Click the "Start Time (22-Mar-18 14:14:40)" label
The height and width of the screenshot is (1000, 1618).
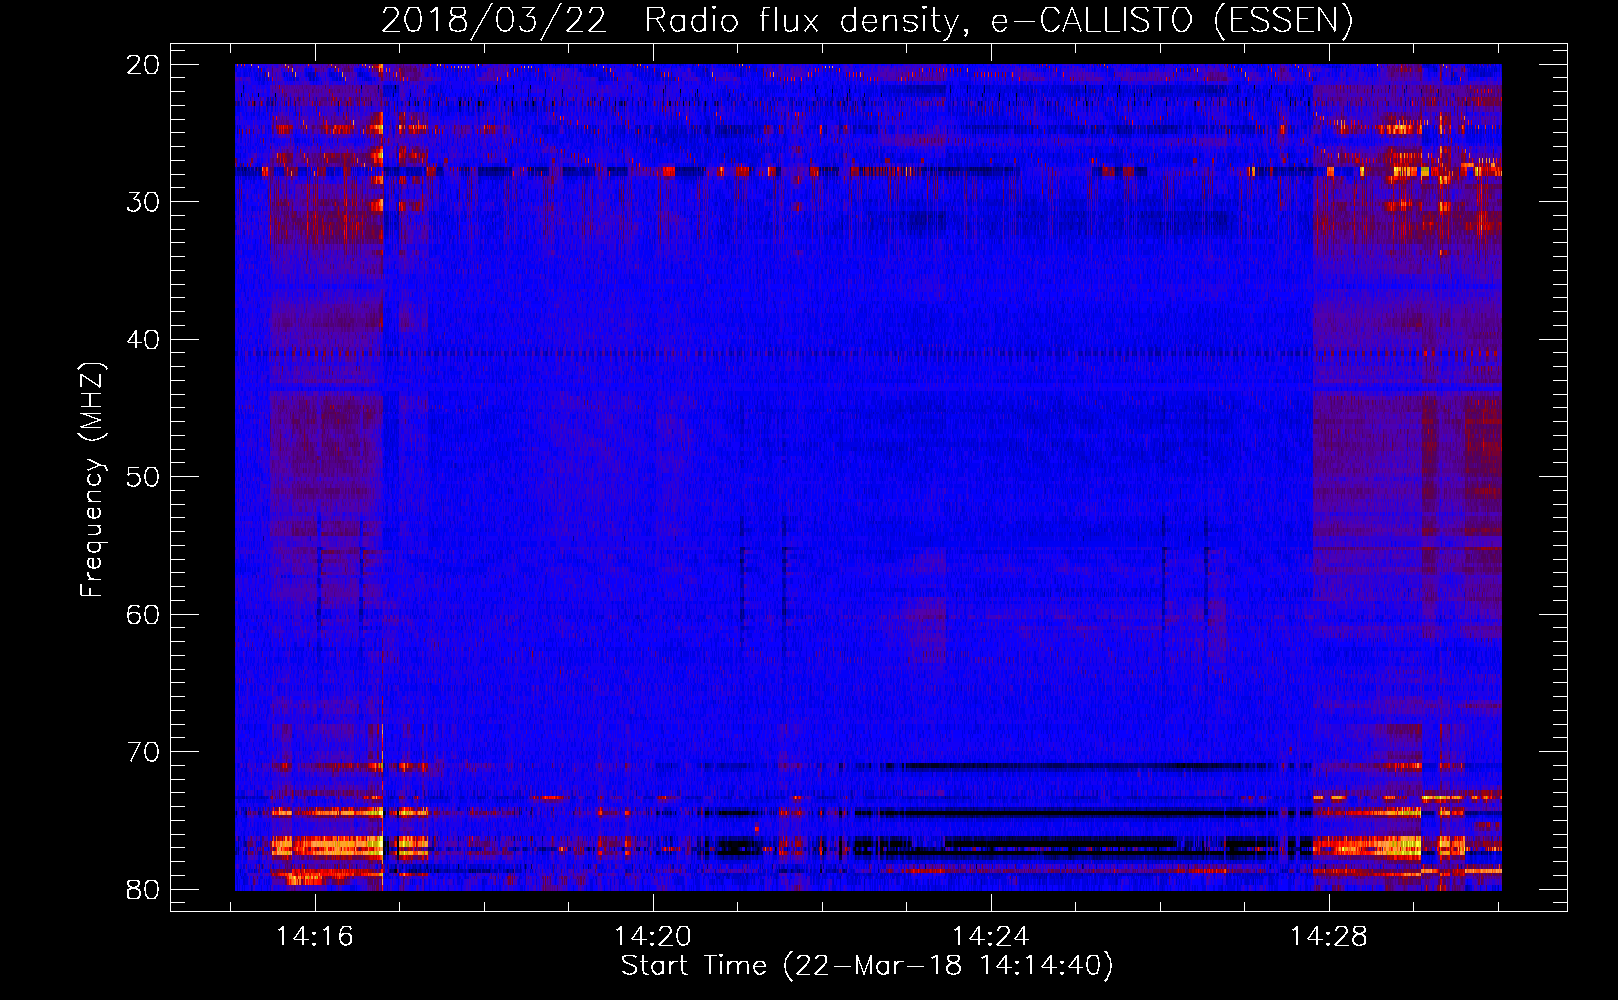[867, 966]
